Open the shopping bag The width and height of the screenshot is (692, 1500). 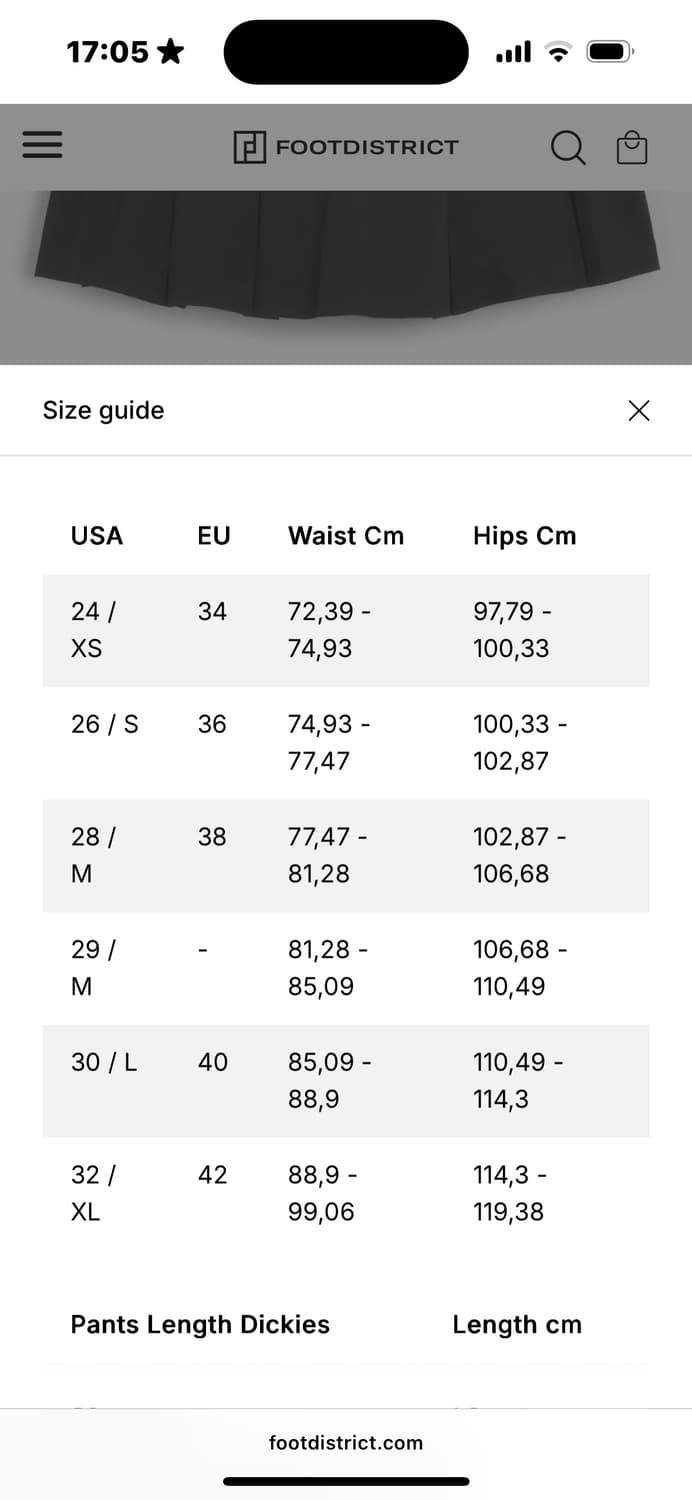pyautogui.click(x=632, y=148)
